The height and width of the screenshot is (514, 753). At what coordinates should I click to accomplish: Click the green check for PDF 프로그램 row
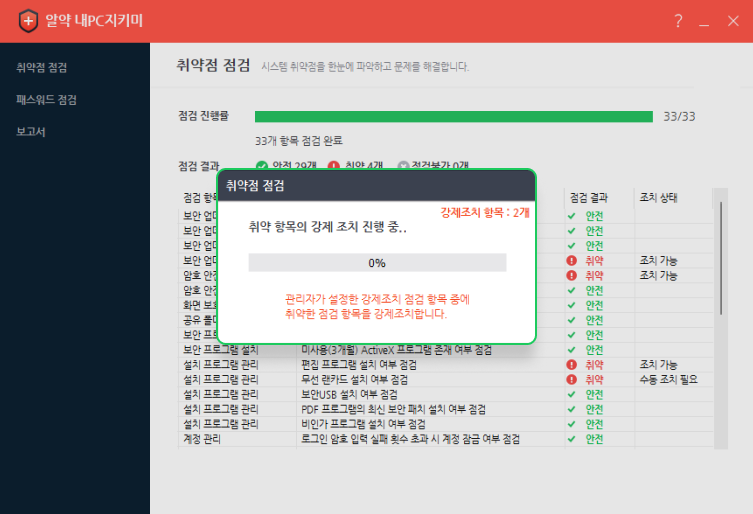point(571,409)
